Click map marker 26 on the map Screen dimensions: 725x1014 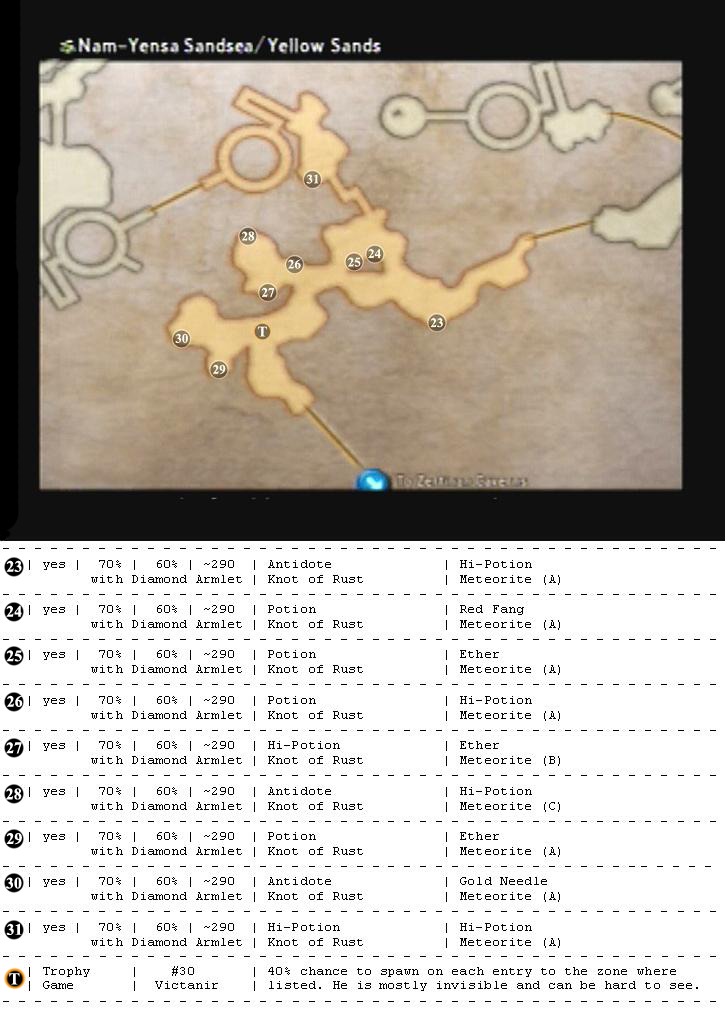tap(294, 264)
